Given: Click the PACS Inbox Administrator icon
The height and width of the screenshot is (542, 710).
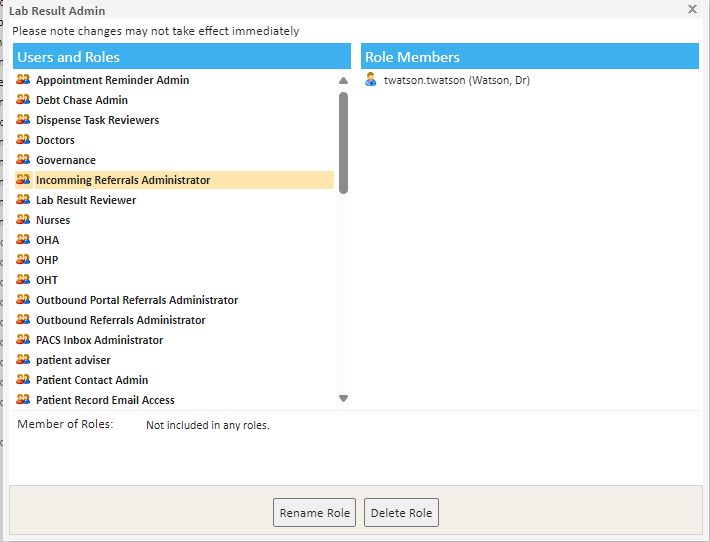Looking at the screenshot, I should [23, 340].
